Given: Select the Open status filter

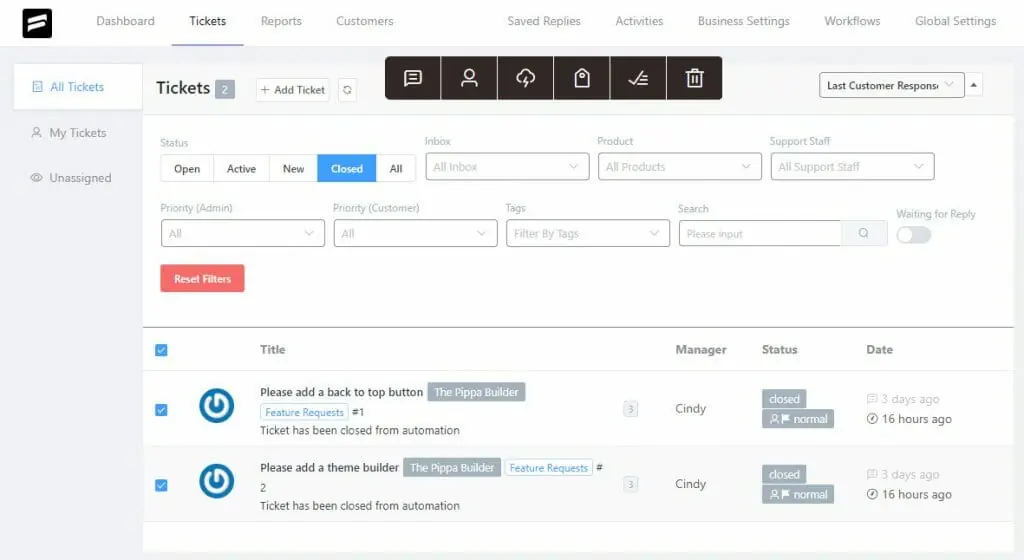Looking at the screenshot, I should (x=187, y=168).
